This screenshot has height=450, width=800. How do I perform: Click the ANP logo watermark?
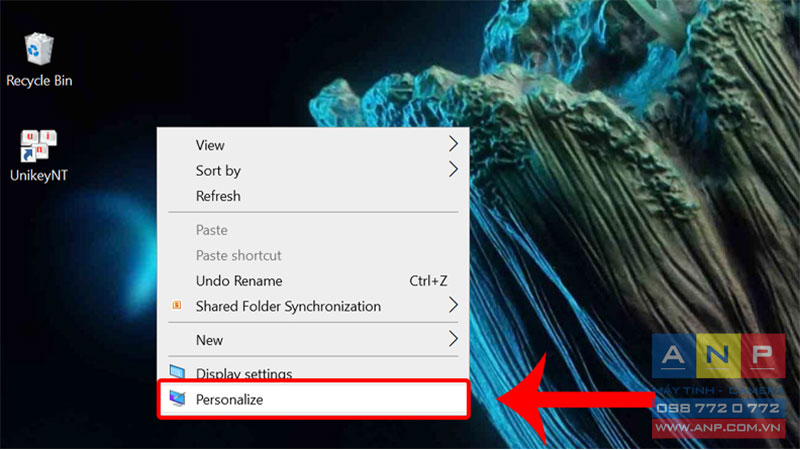coord(718,356)
